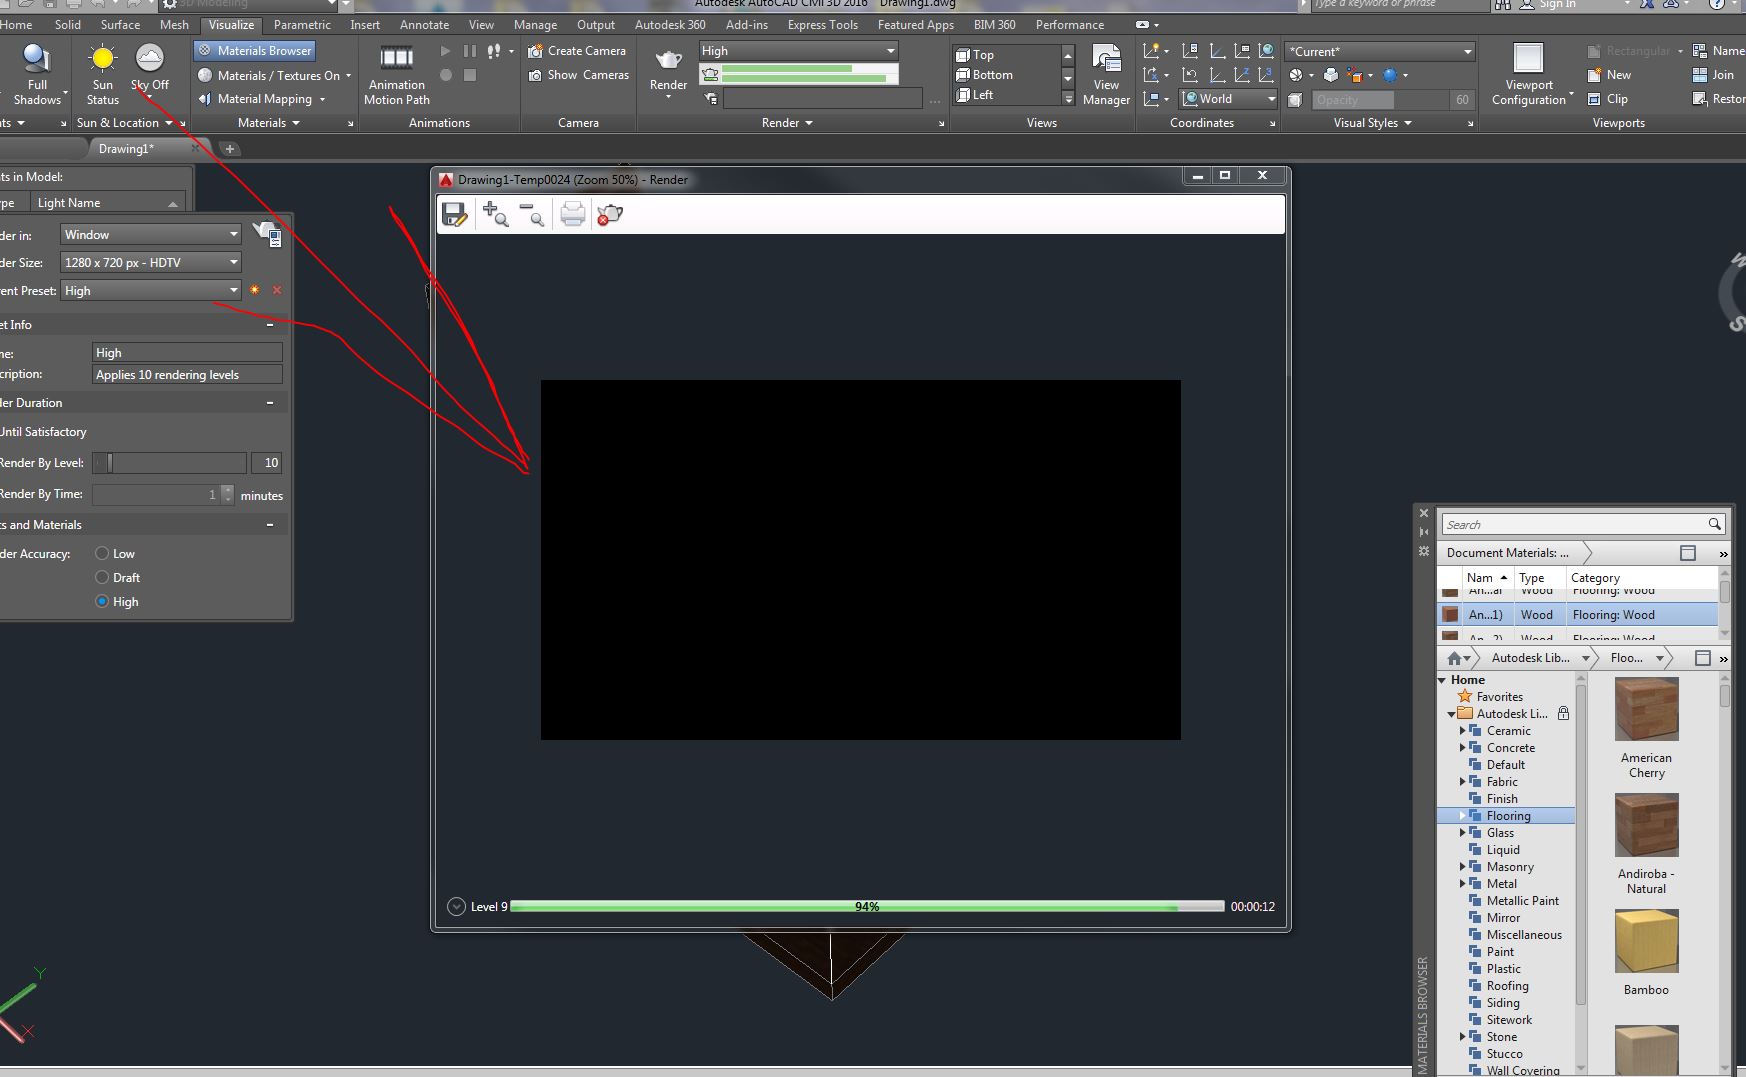Click the print icon in the Render window
The height and width of the screenshot is (1077, 1746).
pos(572,213)
